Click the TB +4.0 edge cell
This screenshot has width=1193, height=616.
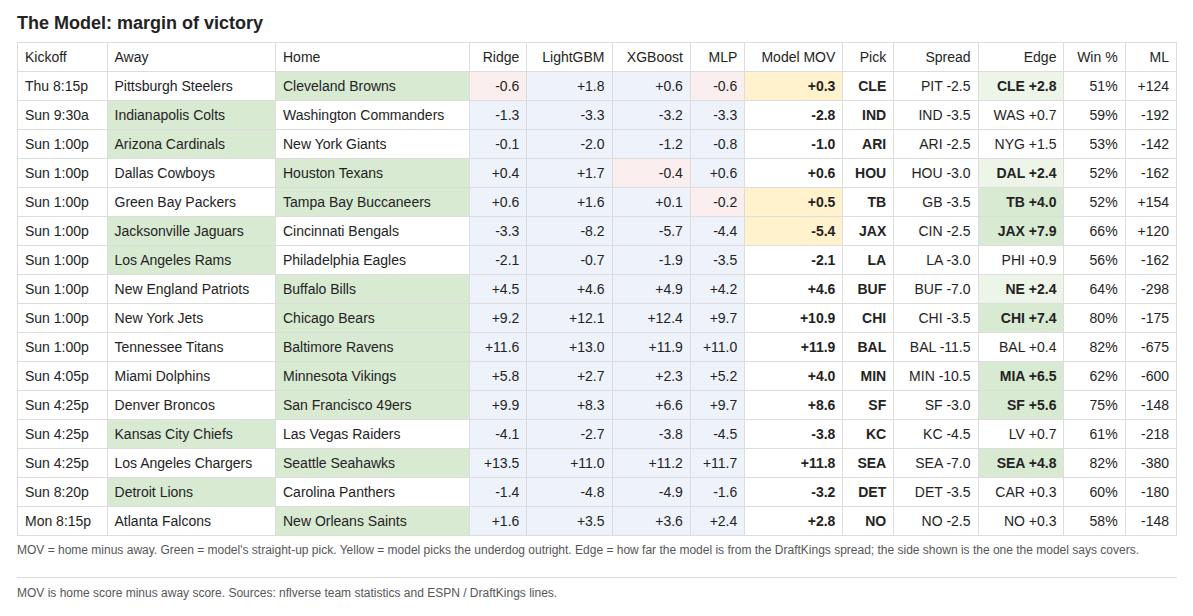tap(1021, 202)
